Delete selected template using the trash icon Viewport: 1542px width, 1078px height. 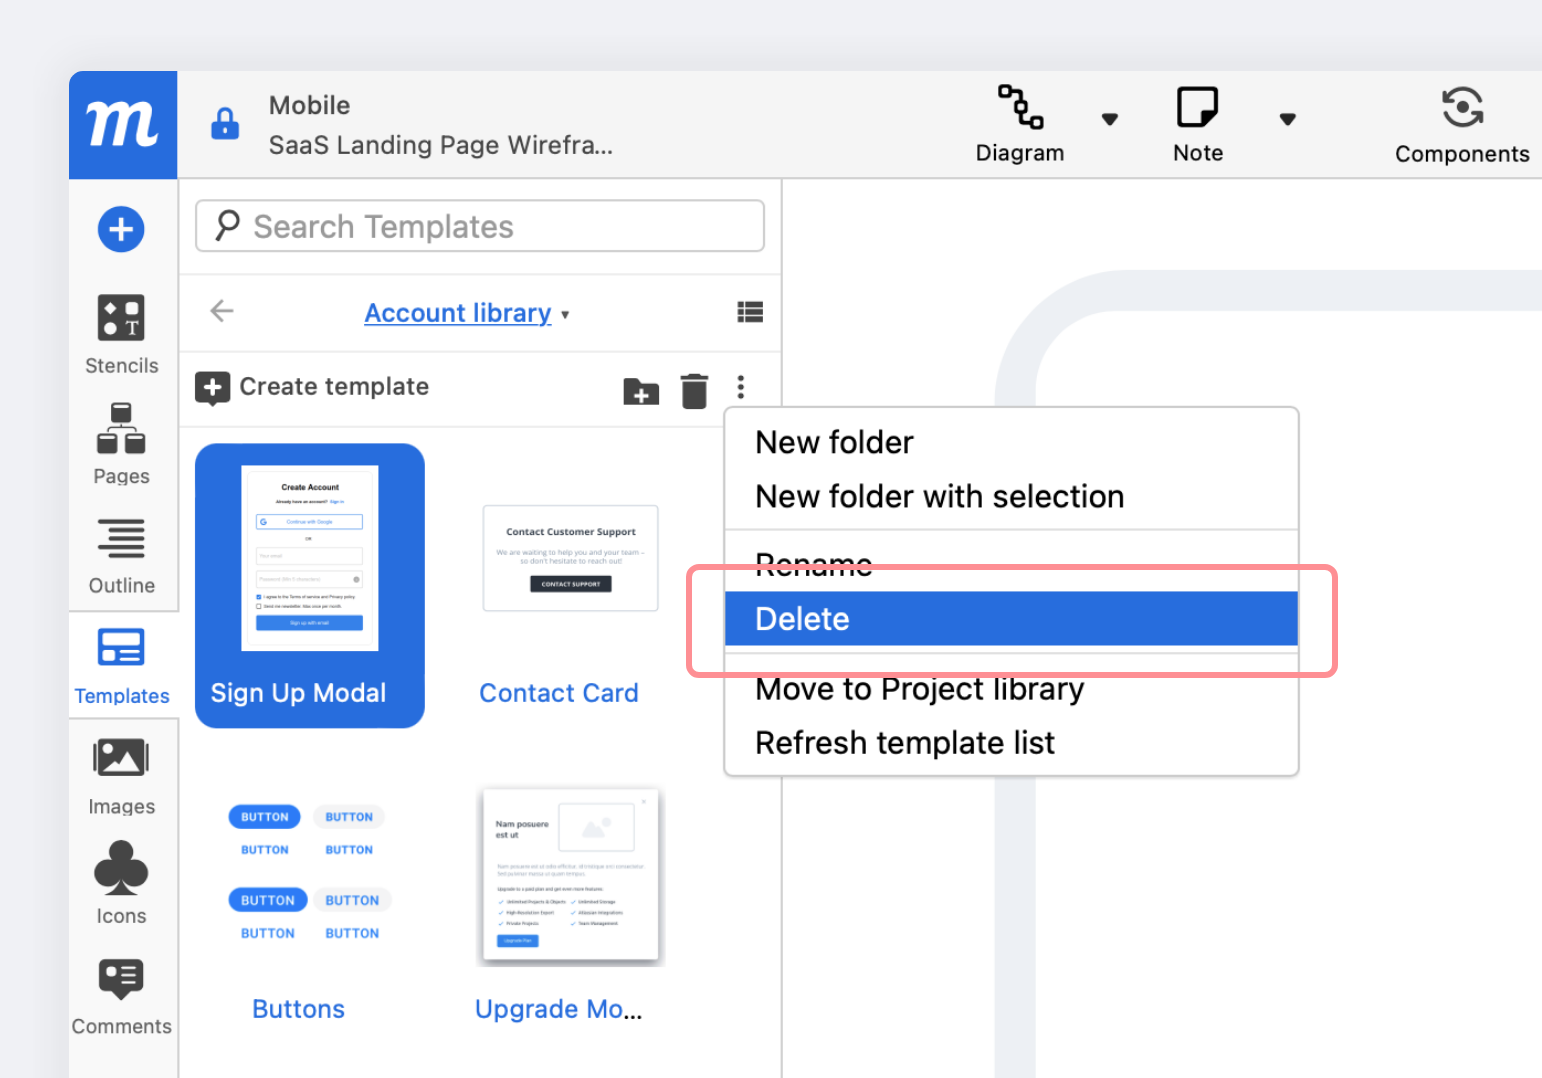coord(694,390)
